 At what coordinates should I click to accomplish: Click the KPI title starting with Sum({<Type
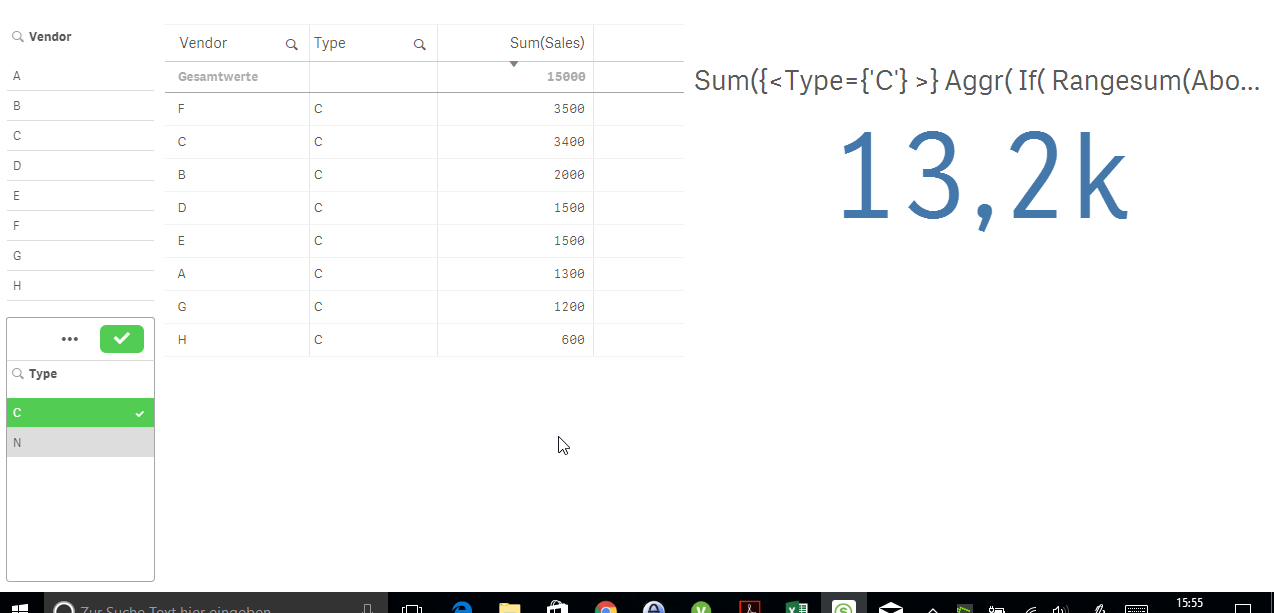click(977, 81)
